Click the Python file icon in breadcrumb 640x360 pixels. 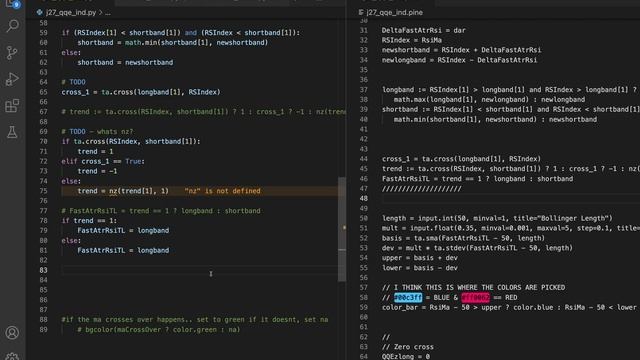pyautogui.click(x=40, y=13)
